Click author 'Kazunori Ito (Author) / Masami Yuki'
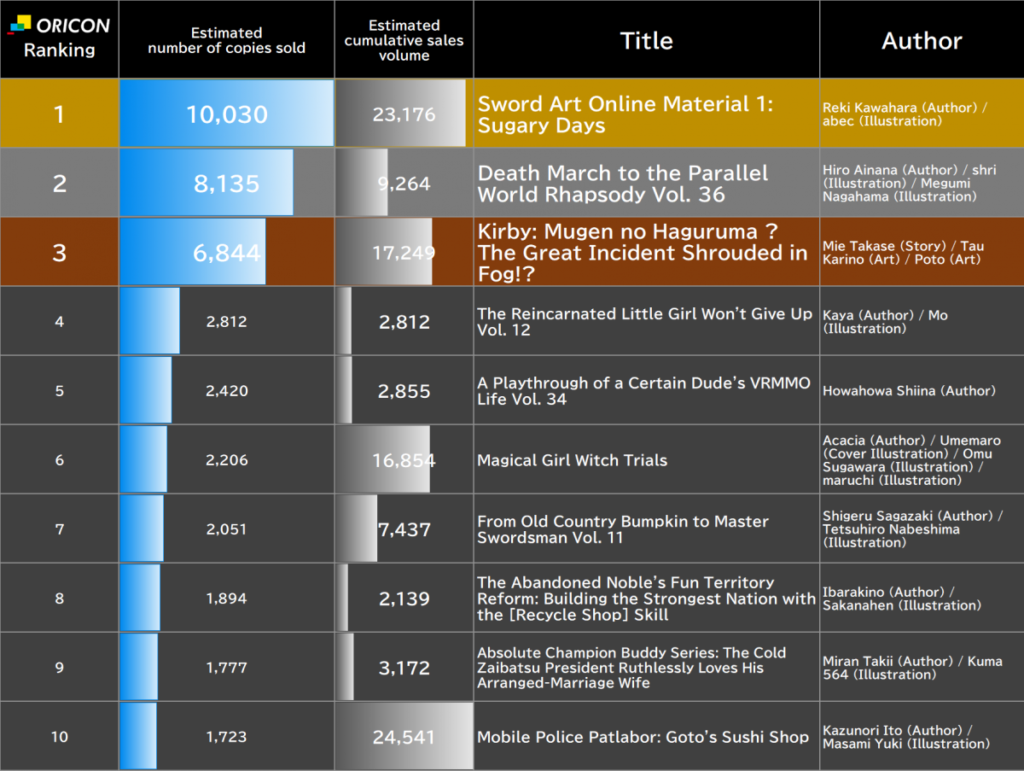The height and width of the screenshot is (771, 1024). click(906, 737)
